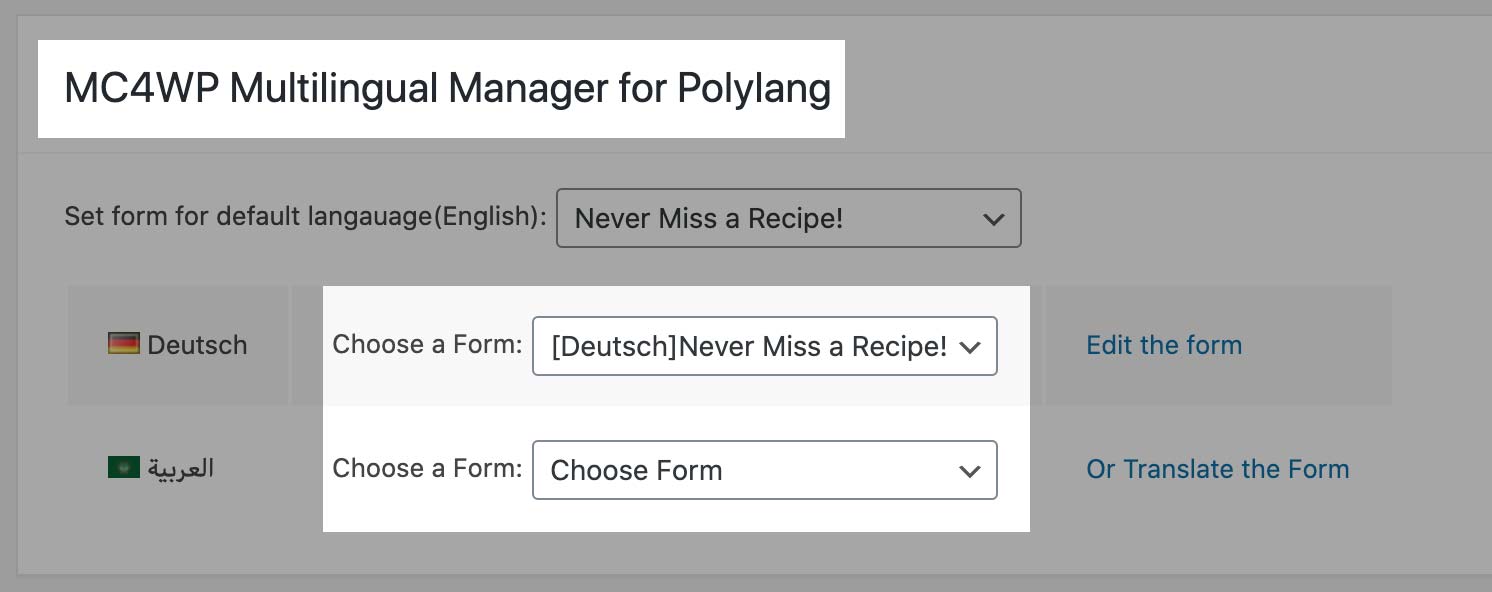The height and width of the screenshot is (592, 1492).
Task: Click the Set form for default language label
Action: (x=303, y=216)
